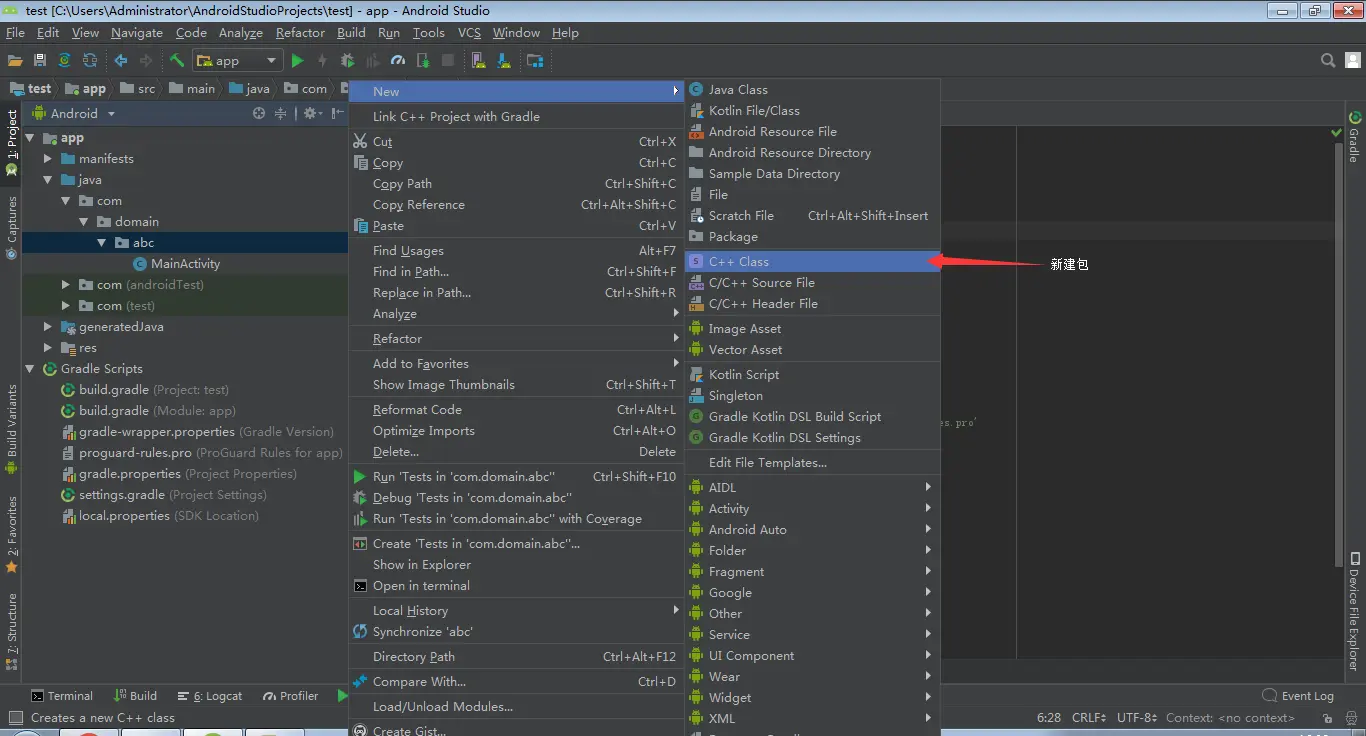
Task: Collapse the java folder node
Action: click(x=48, y=180)
